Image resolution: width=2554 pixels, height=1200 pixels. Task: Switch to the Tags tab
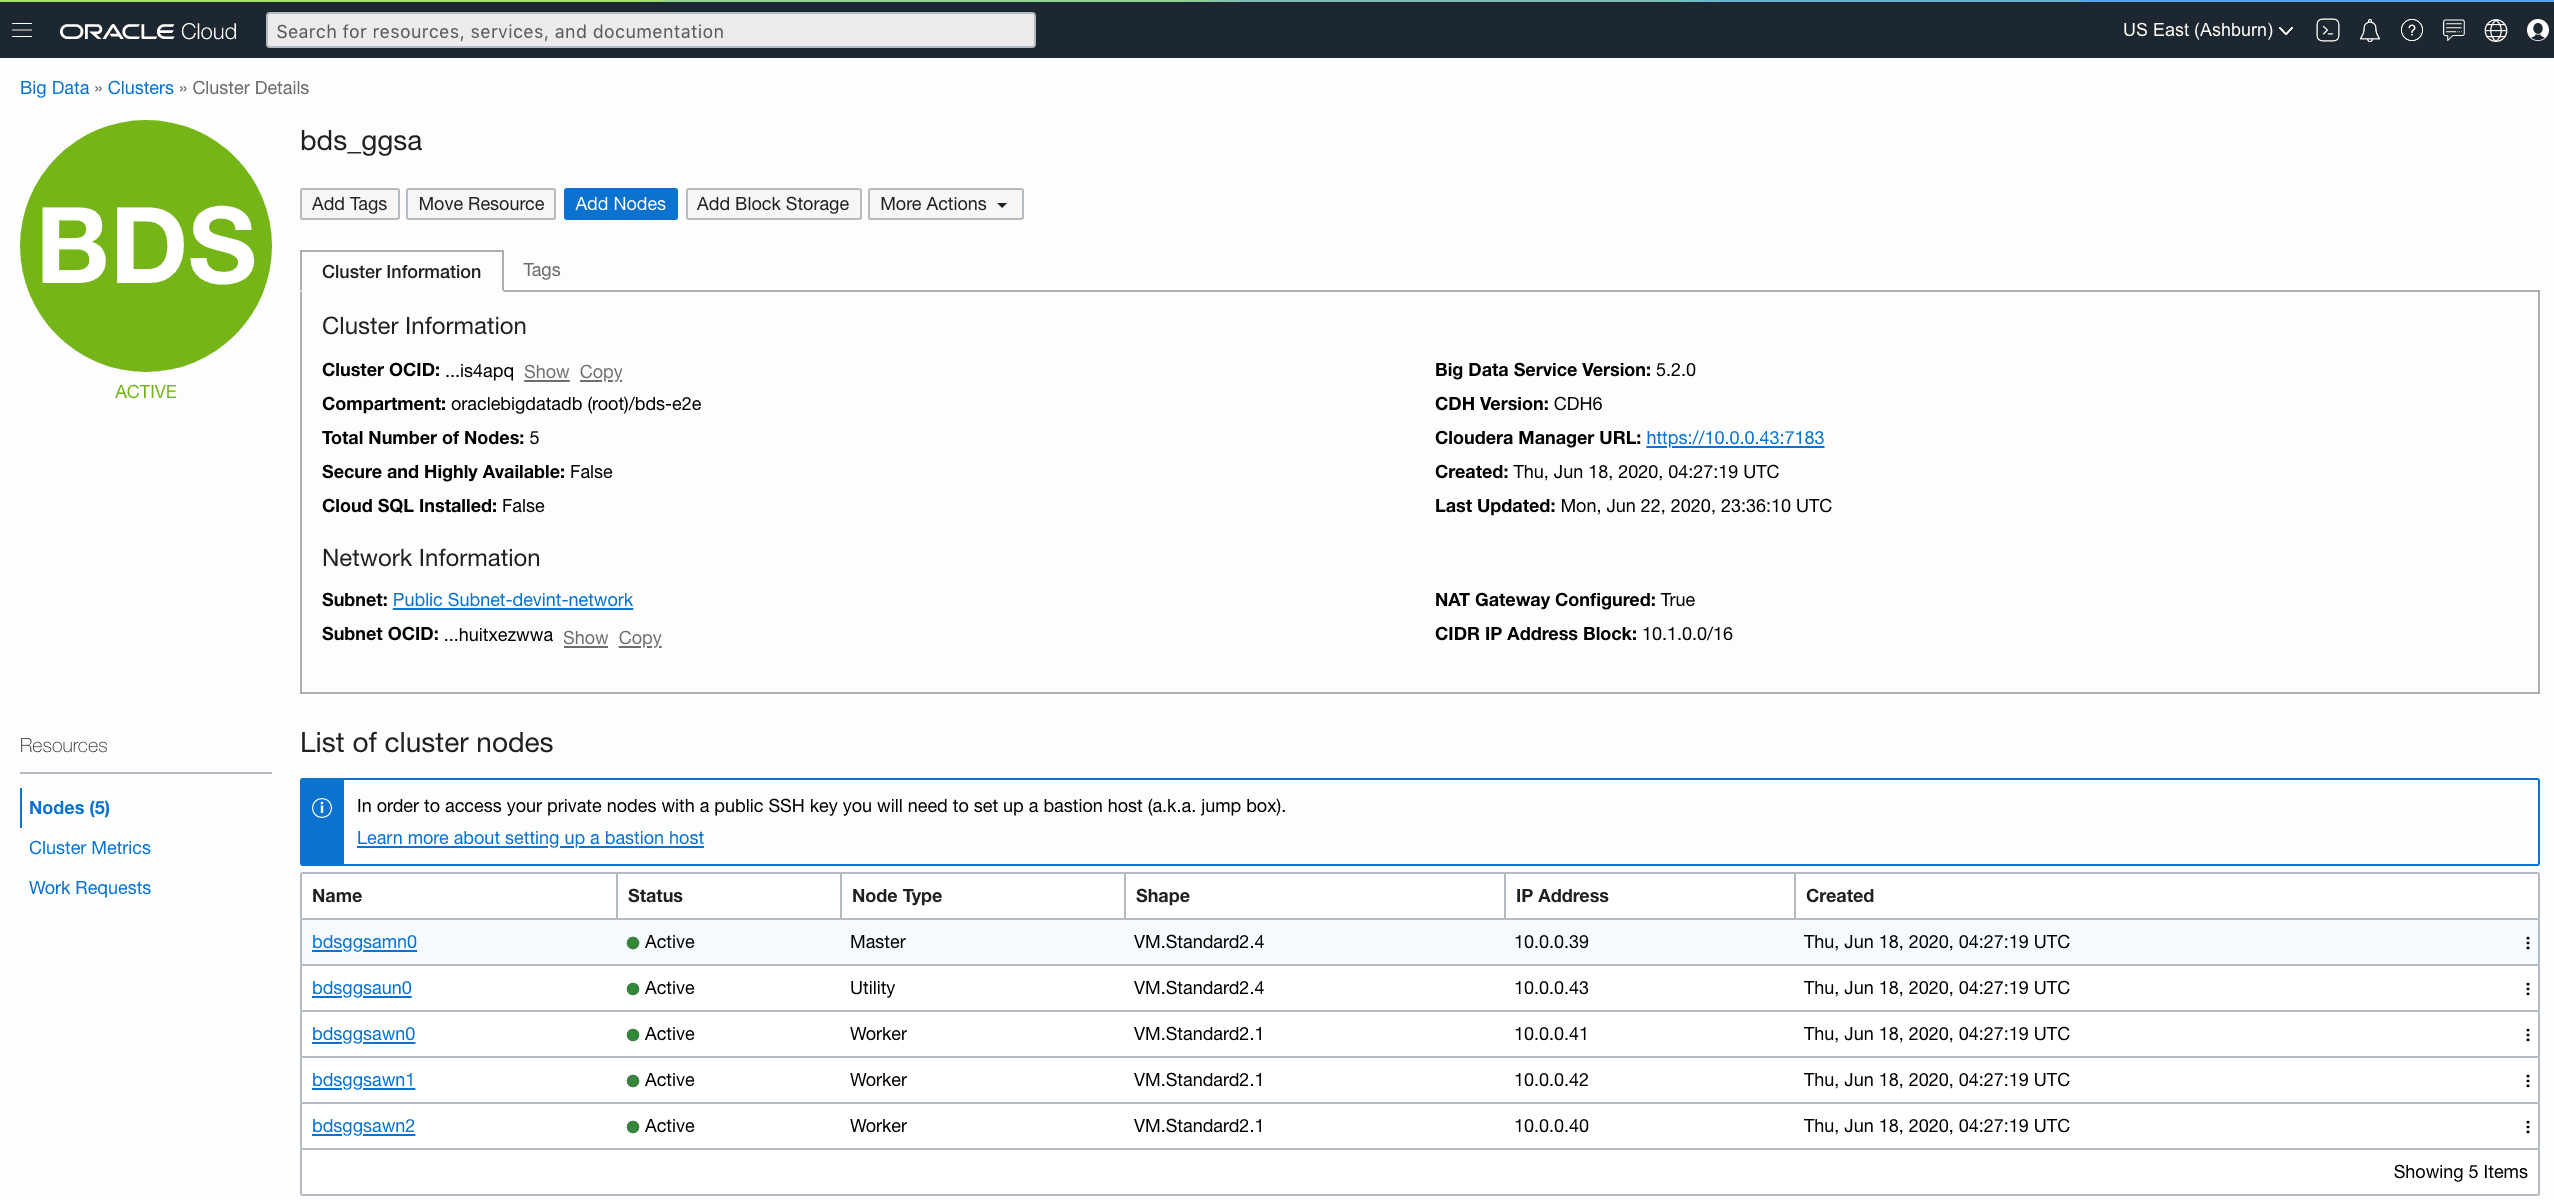click(x=541, y=269)
